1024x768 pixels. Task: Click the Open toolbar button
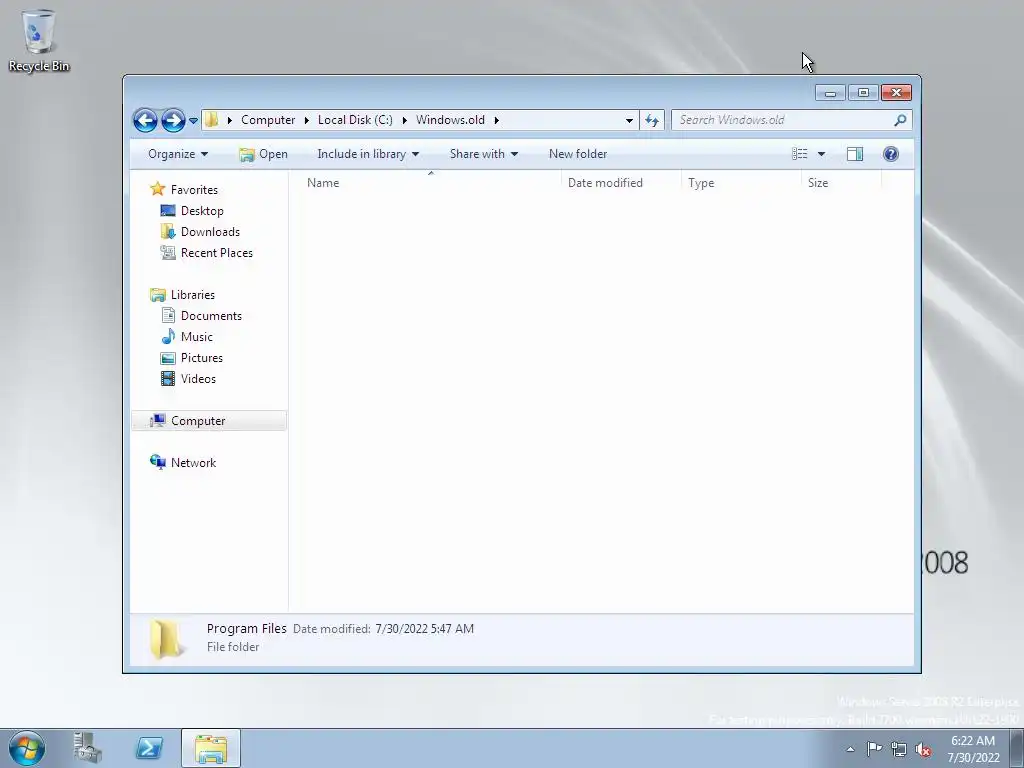point(263,154)
